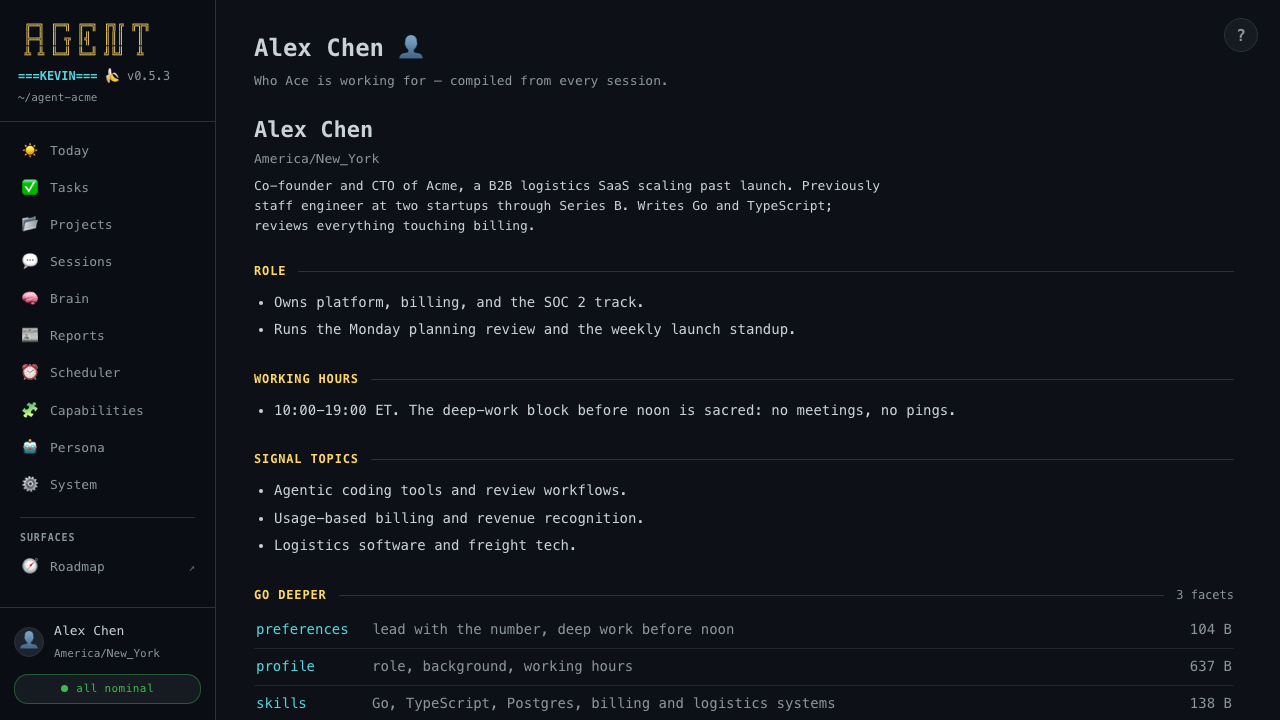Open the System gear icon

(x=30, y=484)
